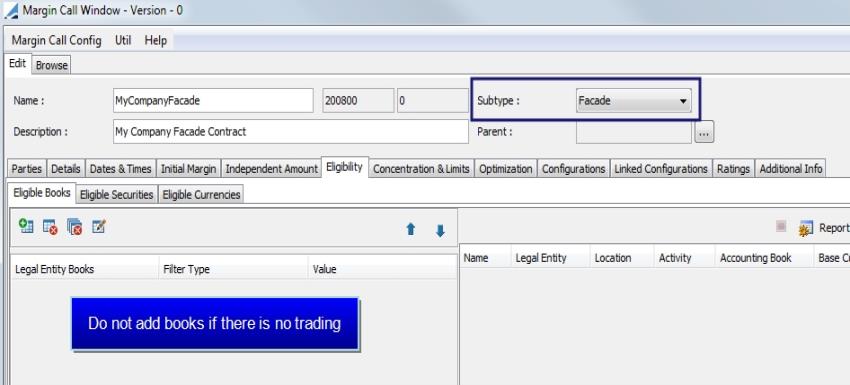Open the Margin Call Config menu
The height and width of the screenshot is (385, 850).
point(56,41)
